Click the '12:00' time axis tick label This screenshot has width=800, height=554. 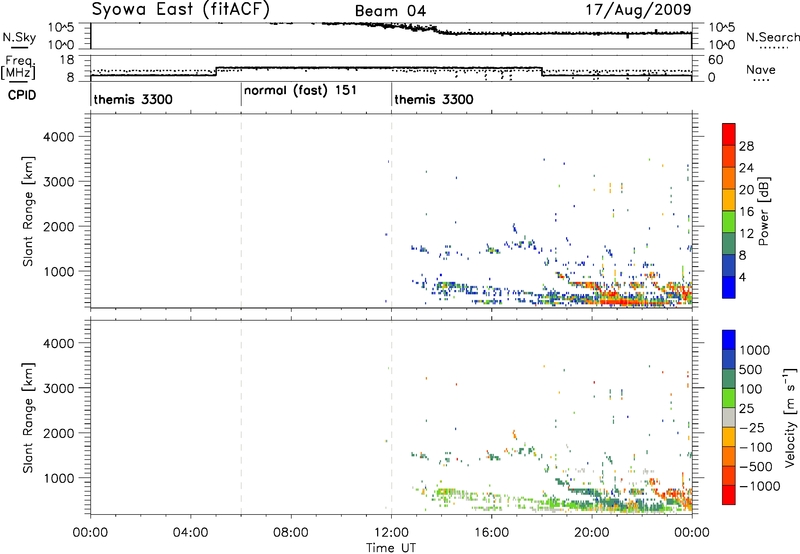click(391, 533)
